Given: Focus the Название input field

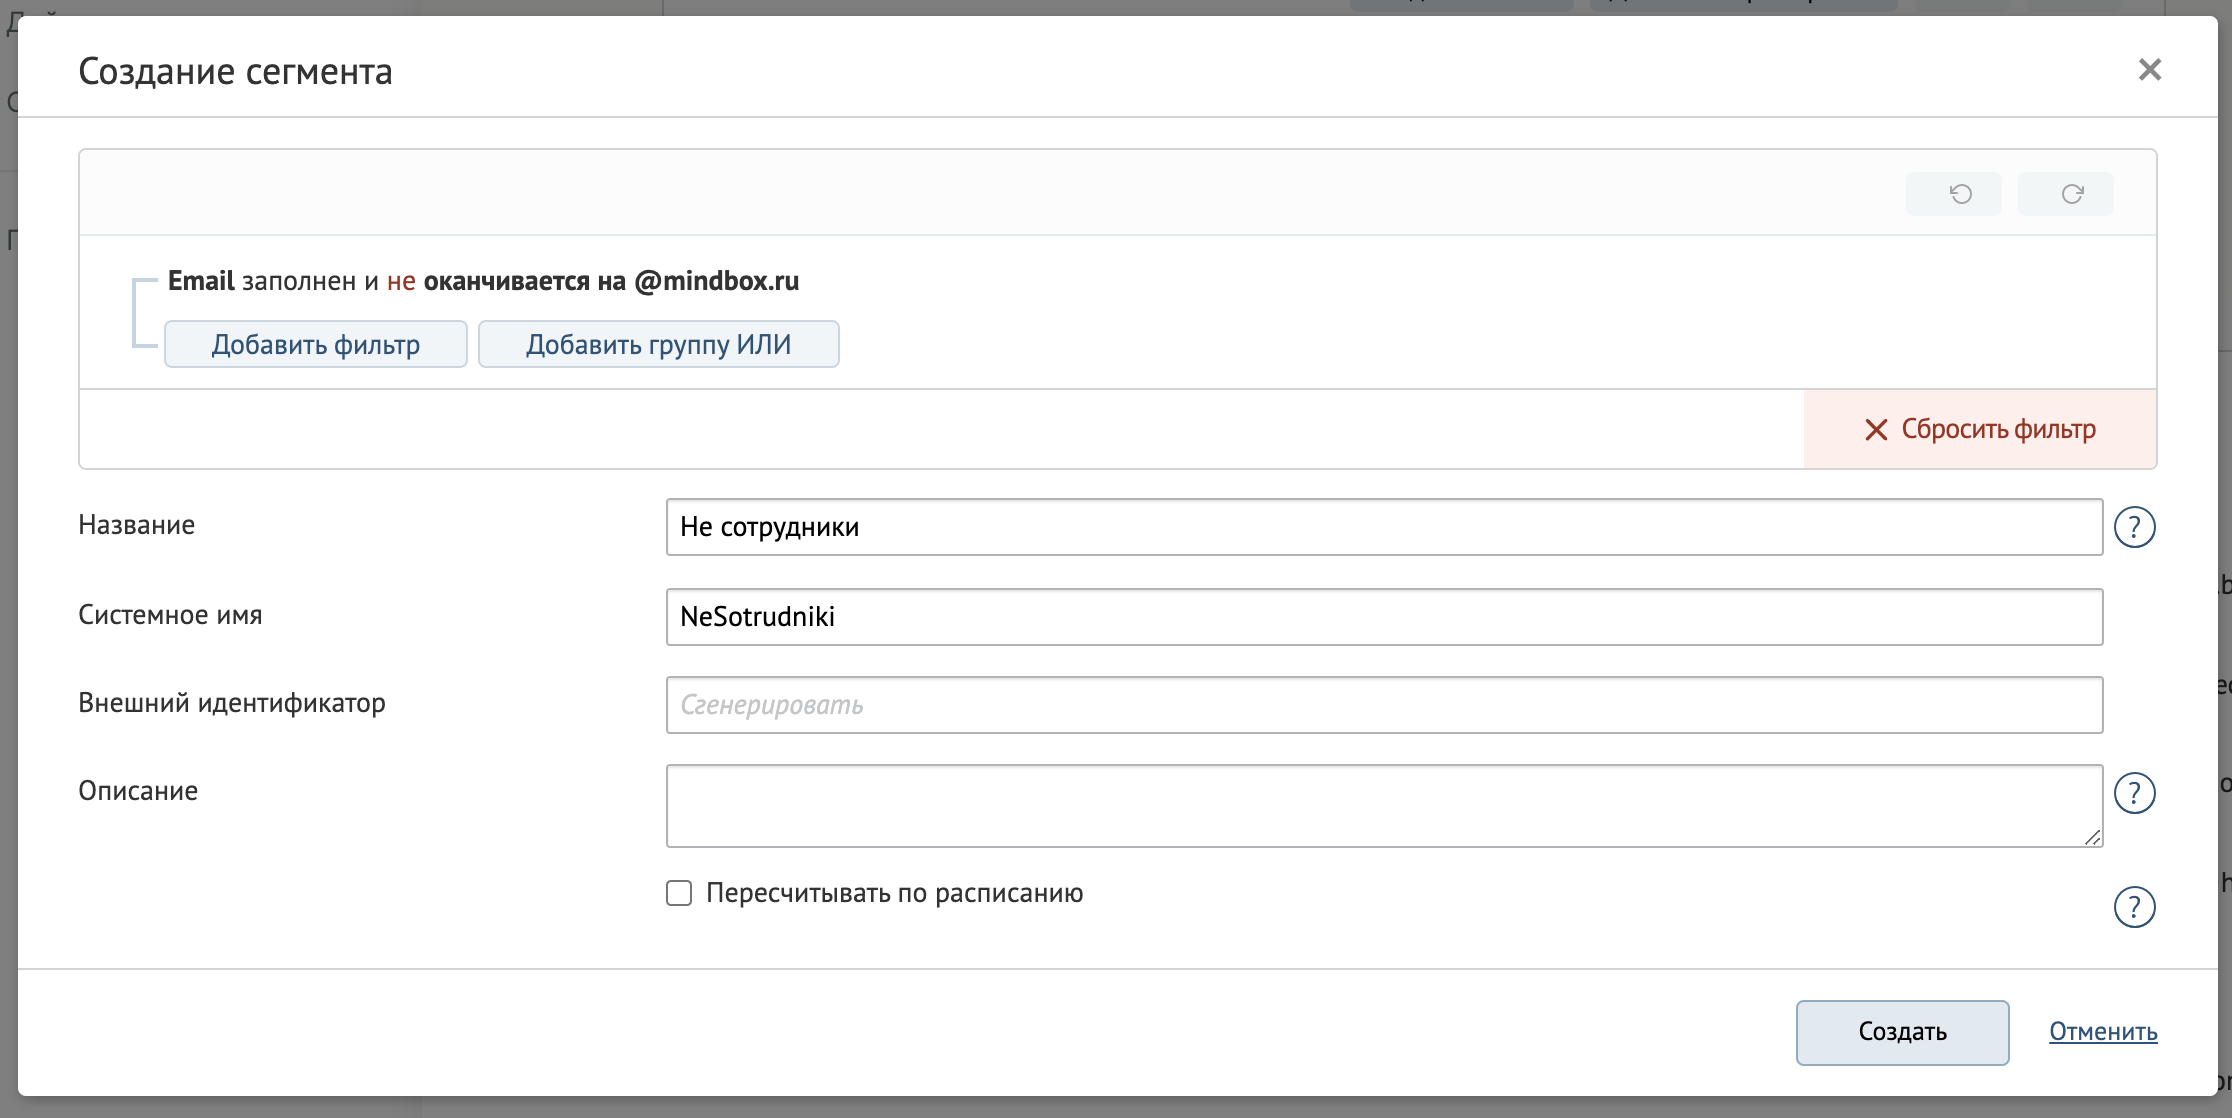Looking at the screenshot, I should (1384, 527).
